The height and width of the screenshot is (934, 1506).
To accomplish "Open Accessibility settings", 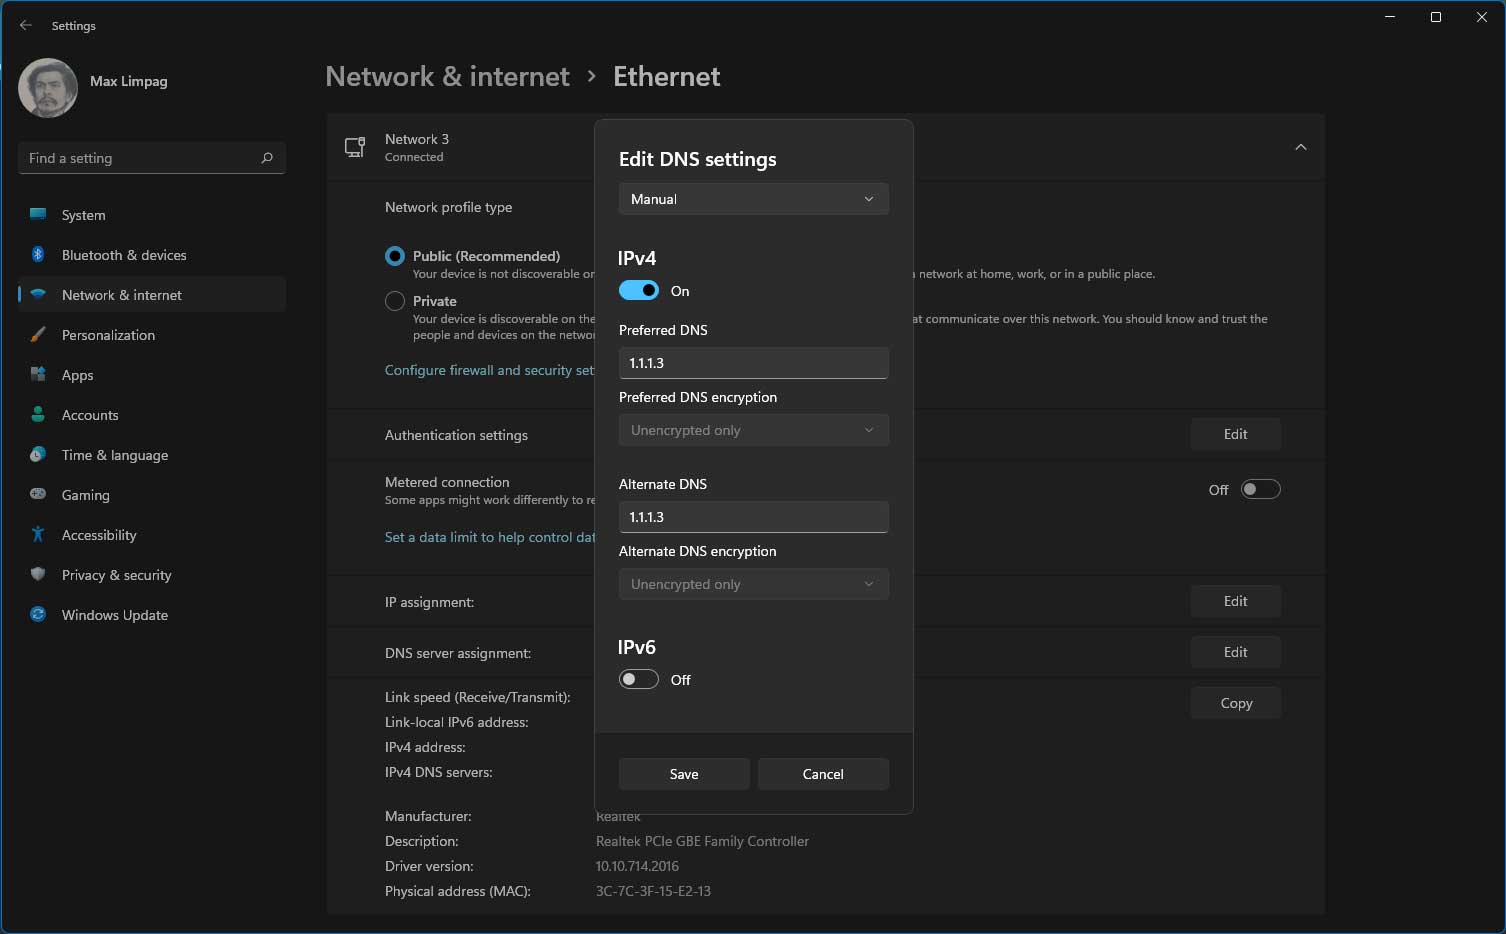I will (152, 535).
